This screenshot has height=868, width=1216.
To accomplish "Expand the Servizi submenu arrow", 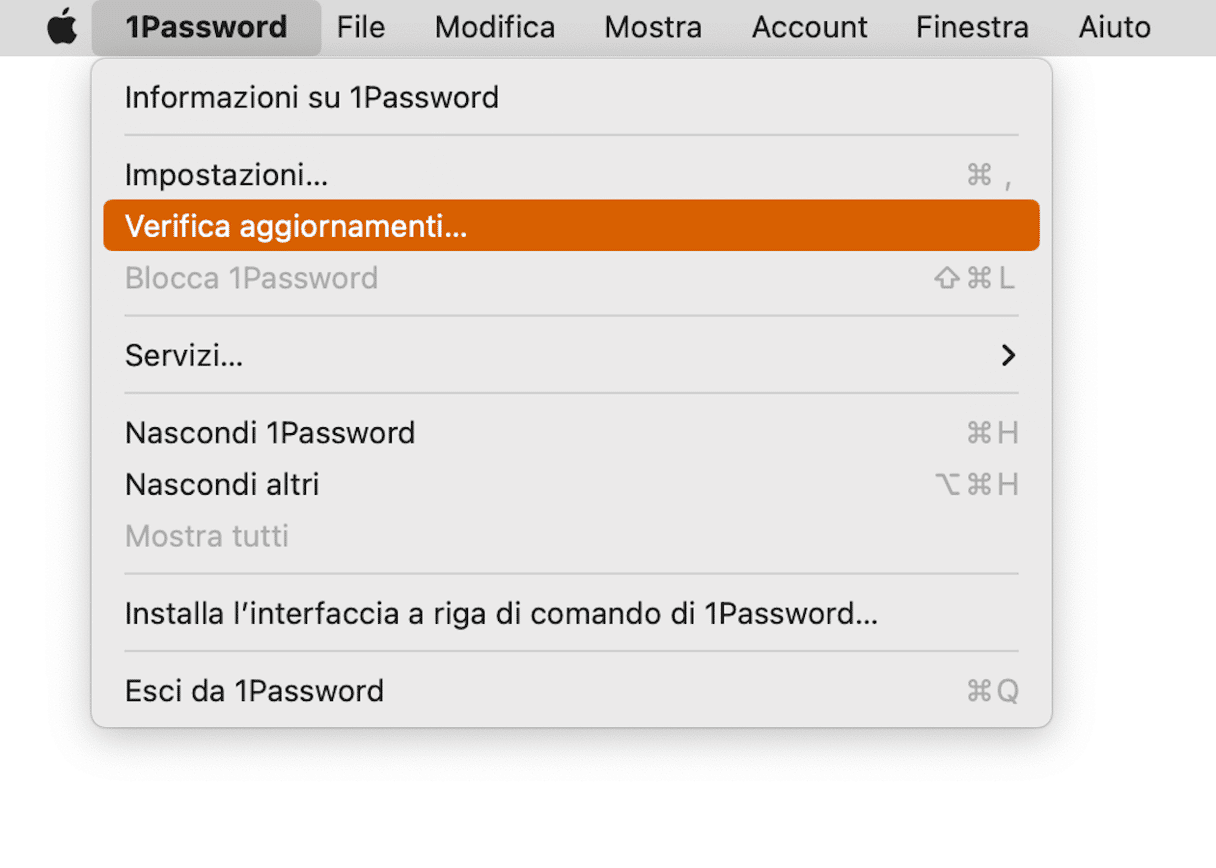I will [1008, 355].
